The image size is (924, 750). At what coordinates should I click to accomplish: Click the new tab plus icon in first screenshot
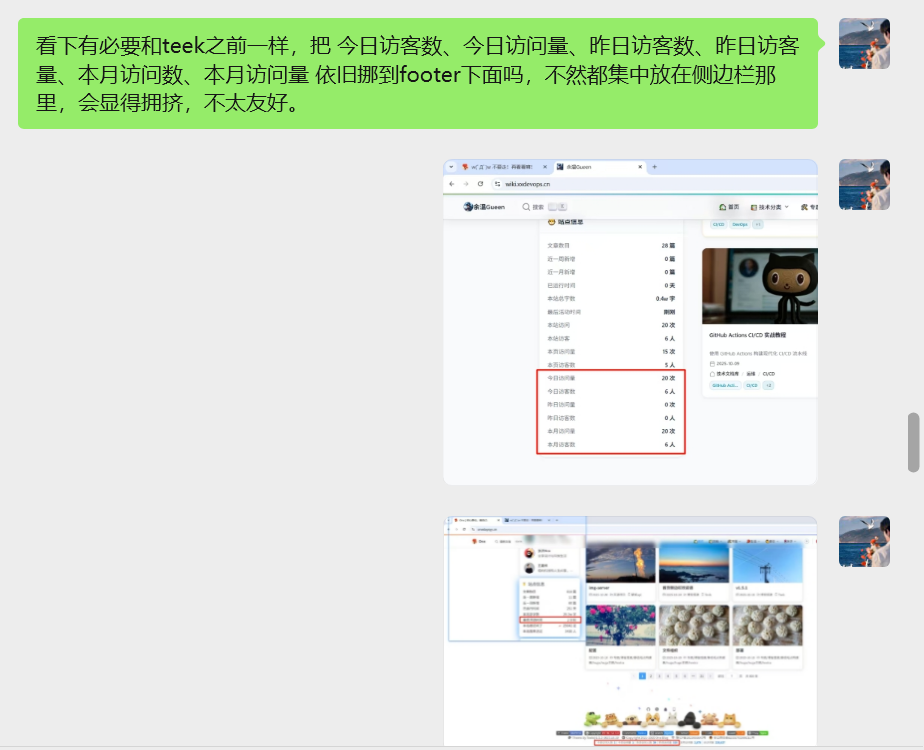pos(654,167)
